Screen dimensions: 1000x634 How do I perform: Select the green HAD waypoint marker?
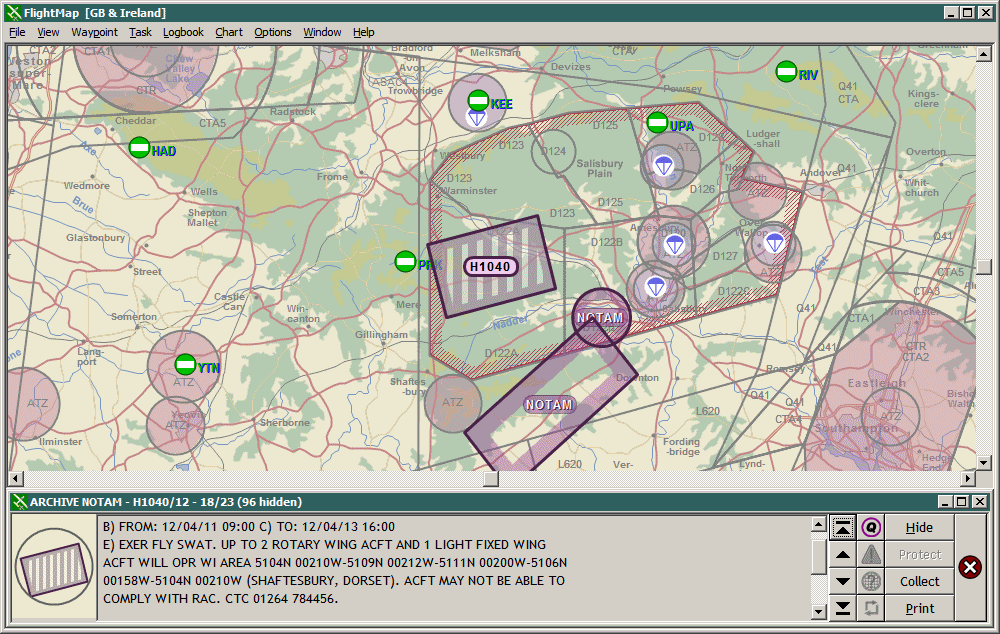pyautogui.click(x=140, y=150)
